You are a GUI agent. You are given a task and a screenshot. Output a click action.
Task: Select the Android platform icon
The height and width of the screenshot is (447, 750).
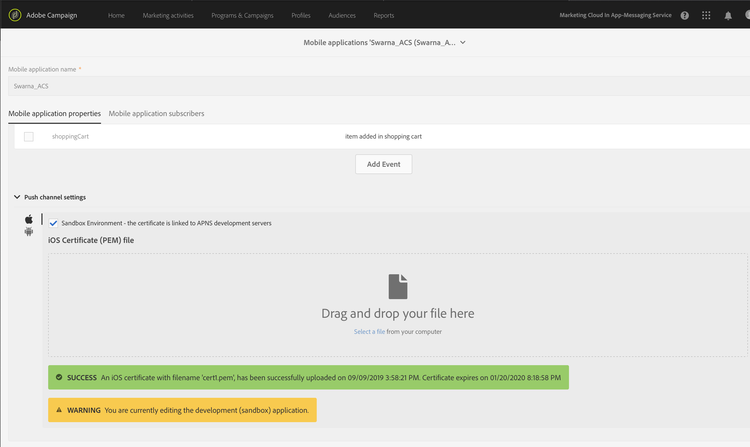tap(29, 232)
